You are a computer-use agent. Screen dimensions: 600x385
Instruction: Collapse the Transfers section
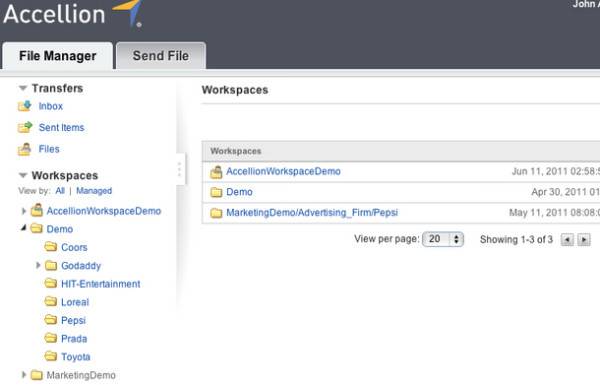pos(23,88)
